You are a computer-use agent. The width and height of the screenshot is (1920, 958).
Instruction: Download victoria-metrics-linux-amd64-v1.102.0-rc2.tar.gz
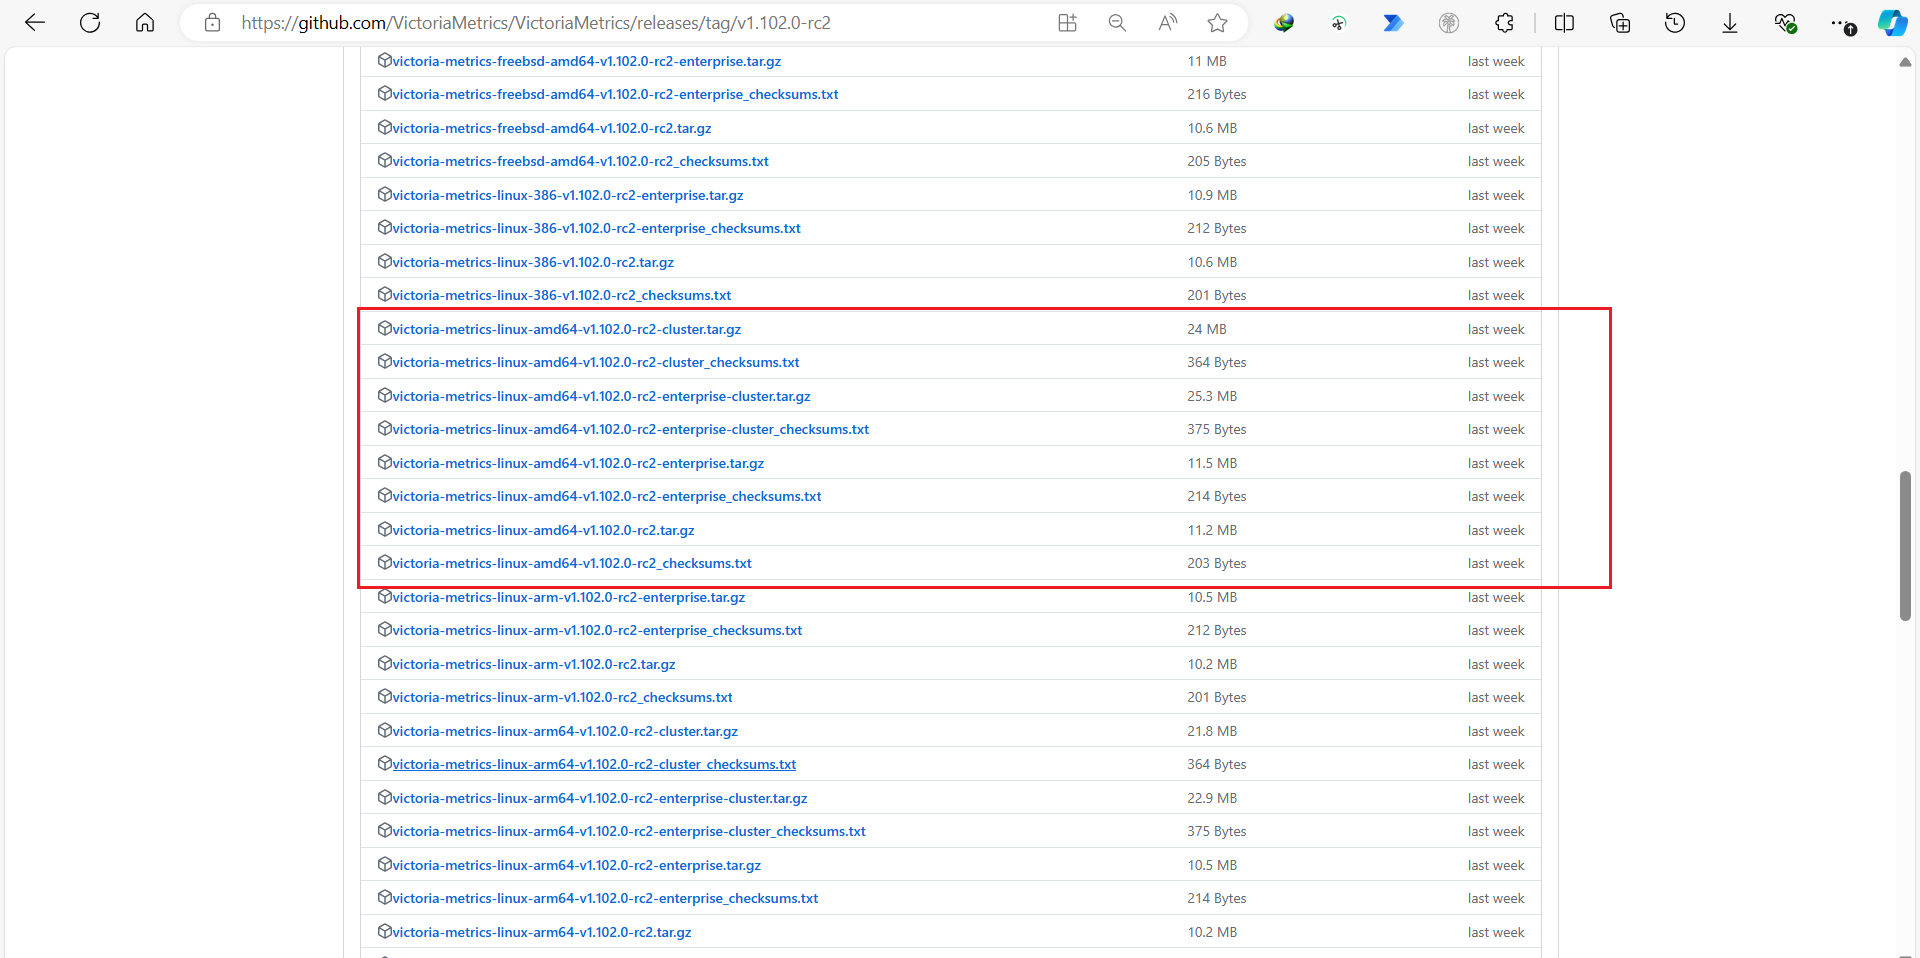pyautogui.click(x=543, y=530)
